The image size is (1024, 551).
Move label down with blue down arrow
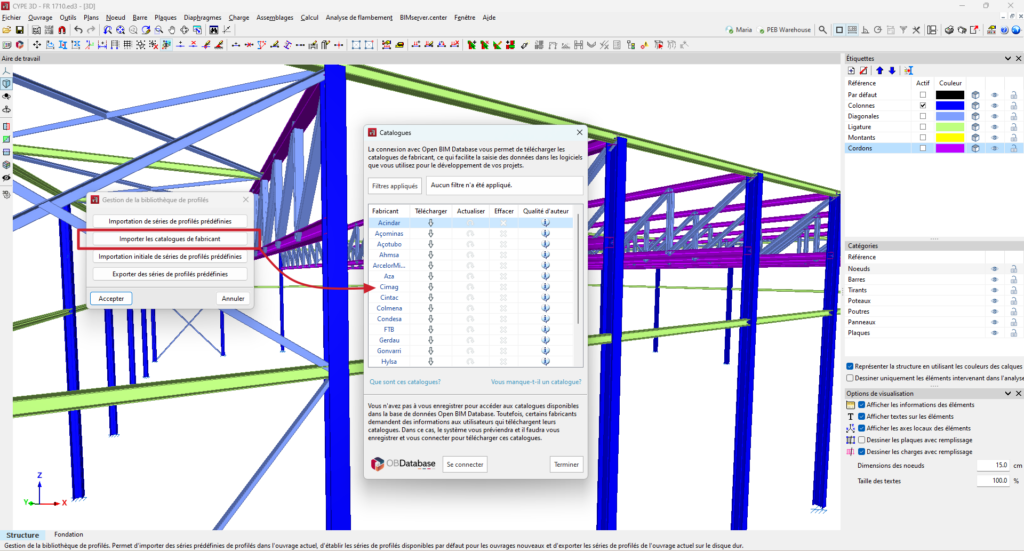click(892, 70)
